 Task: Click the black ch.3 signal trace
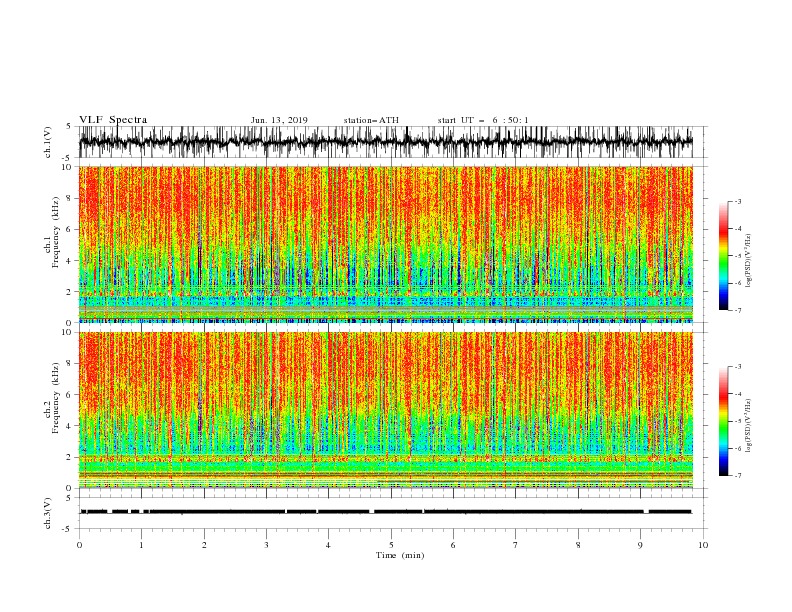coord(386,512)
